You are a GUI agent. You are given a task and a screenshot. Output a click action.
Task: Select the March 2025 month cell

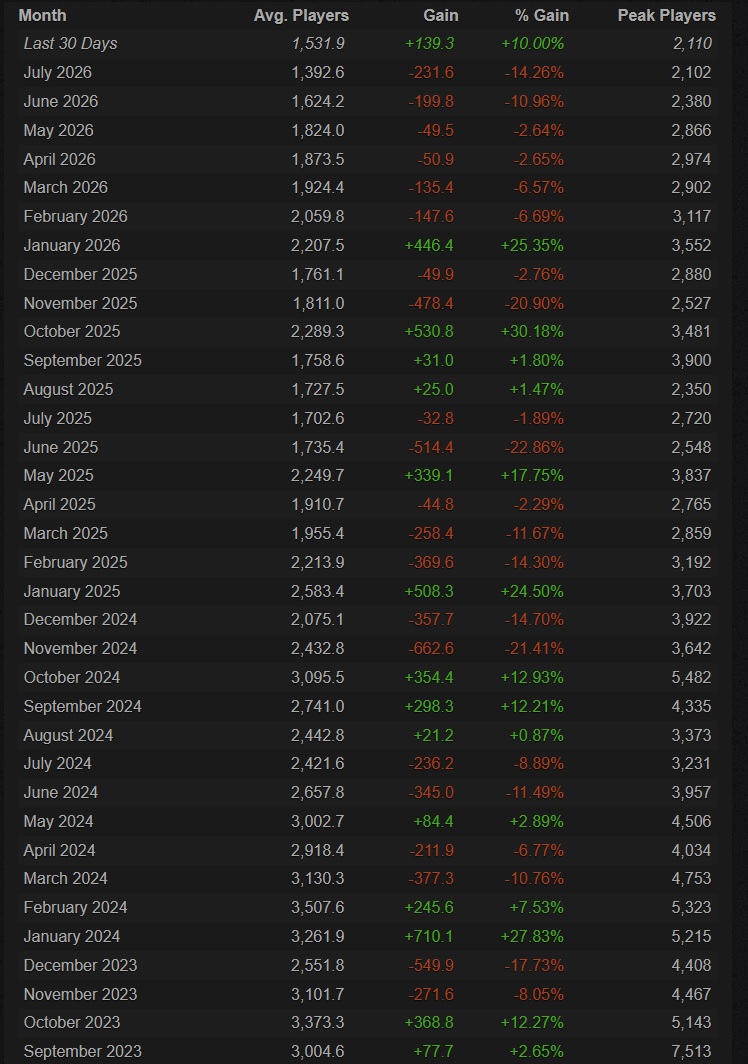point(66,533)
